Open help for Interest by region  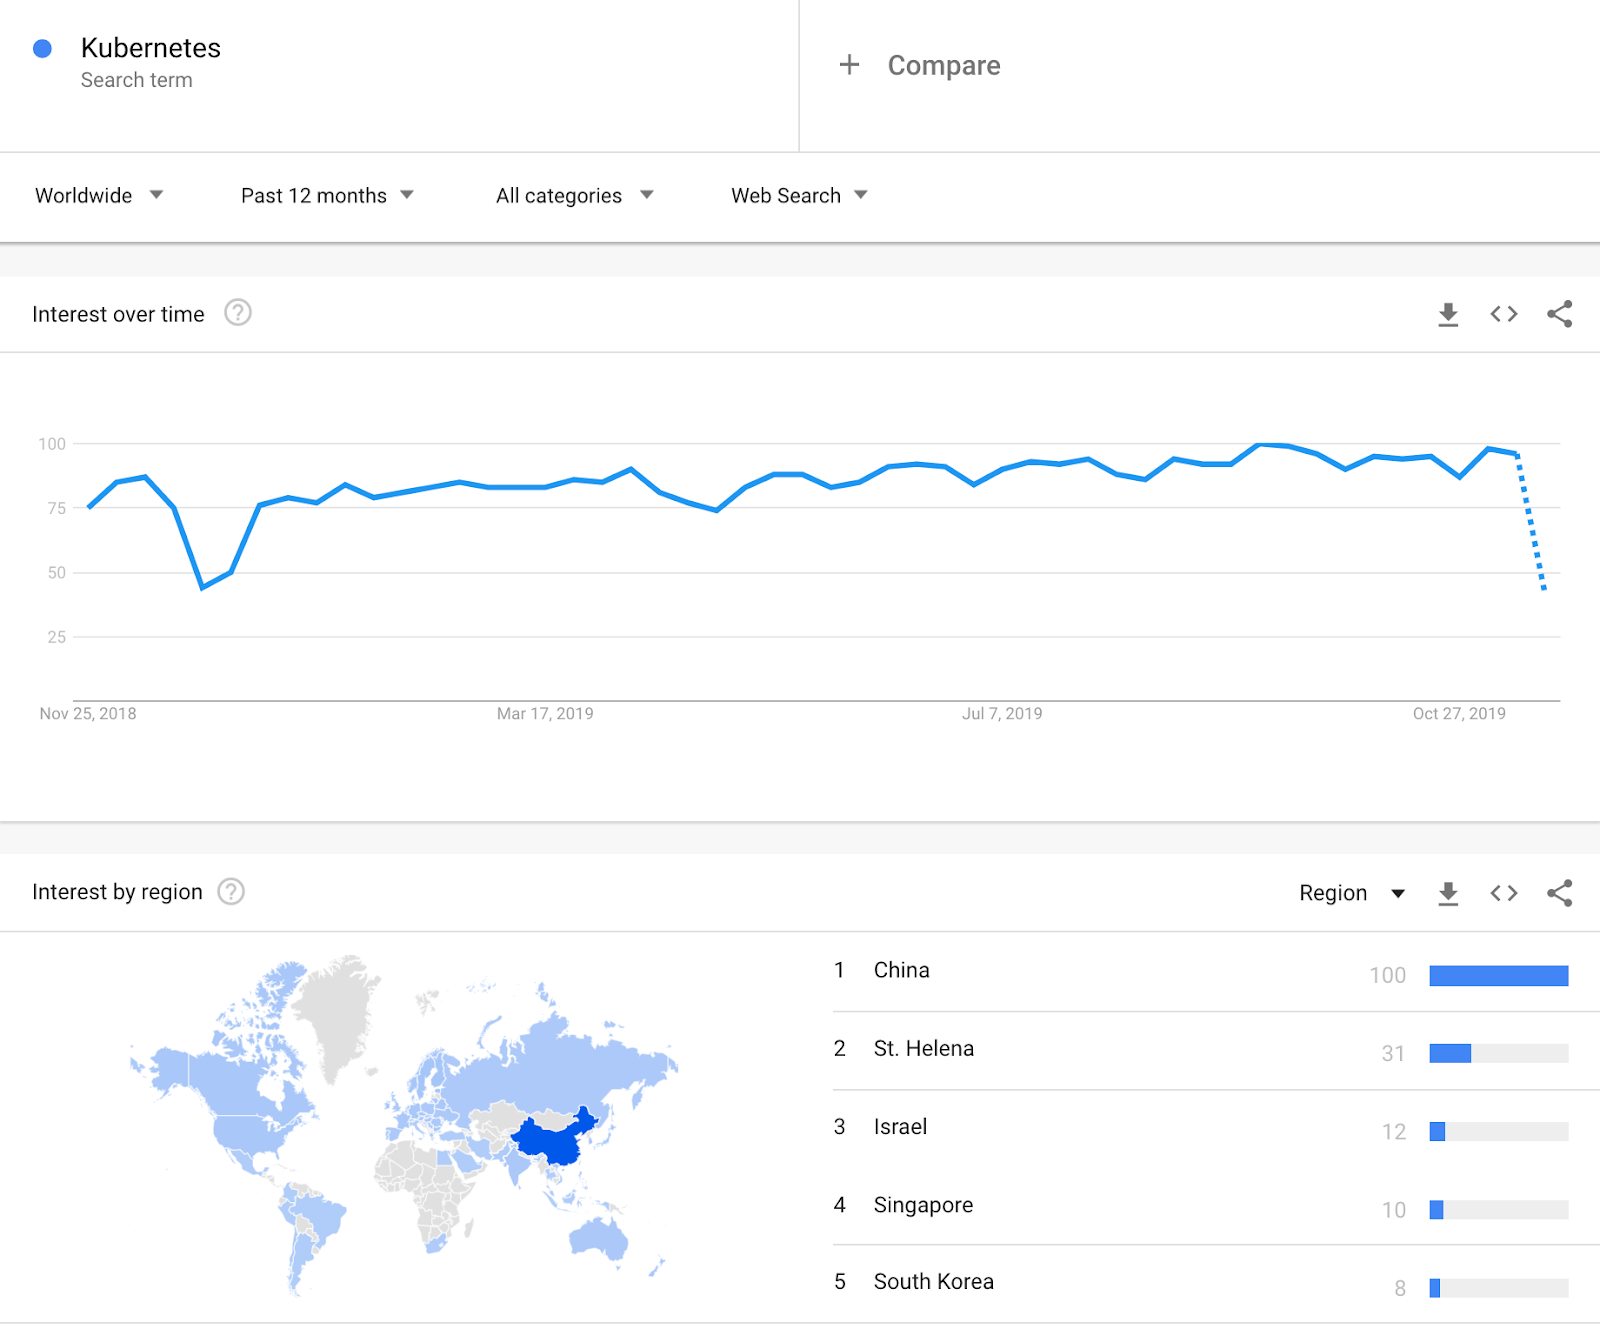[x=231, y=891]
